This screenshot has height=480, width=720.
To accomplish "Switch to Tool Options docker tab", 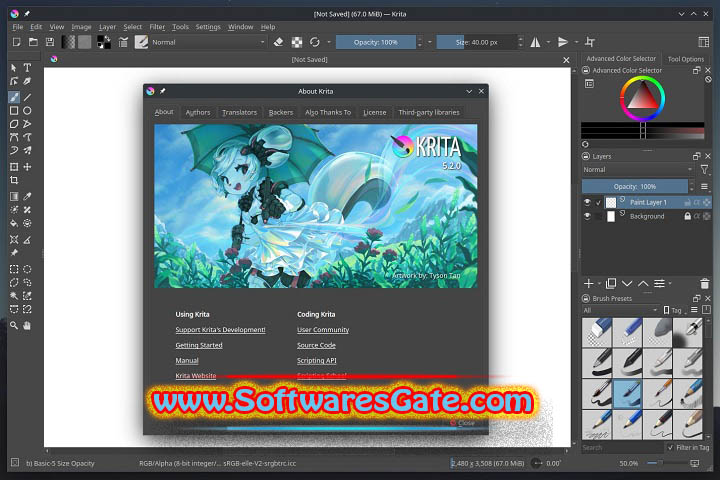I will coord(686,59).
